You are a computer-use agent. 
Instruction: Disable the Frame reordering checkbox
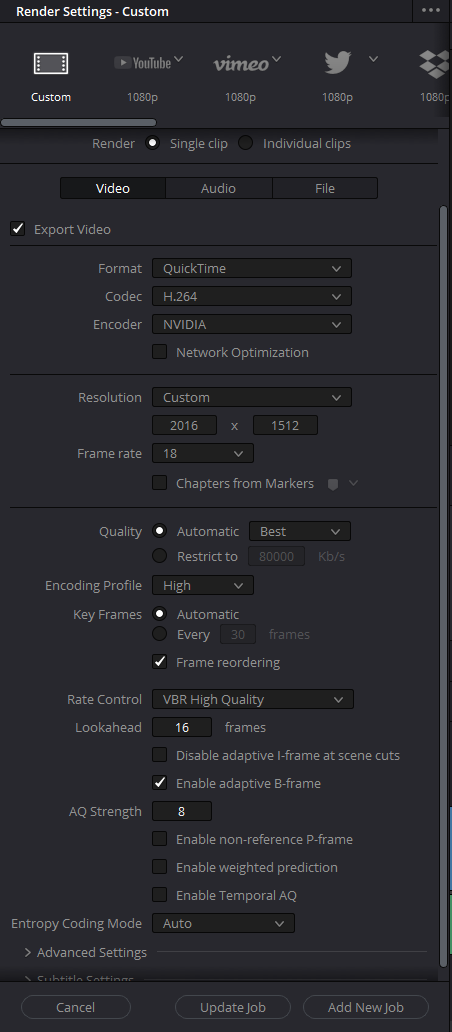tap(160, 661)
